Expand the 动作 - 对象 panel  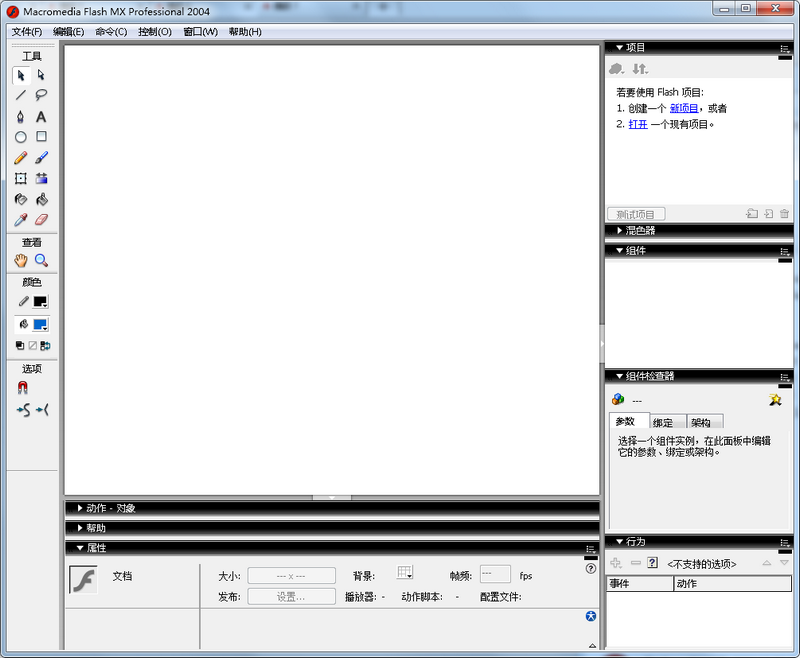pyautogui.click(x=110, y=508)
